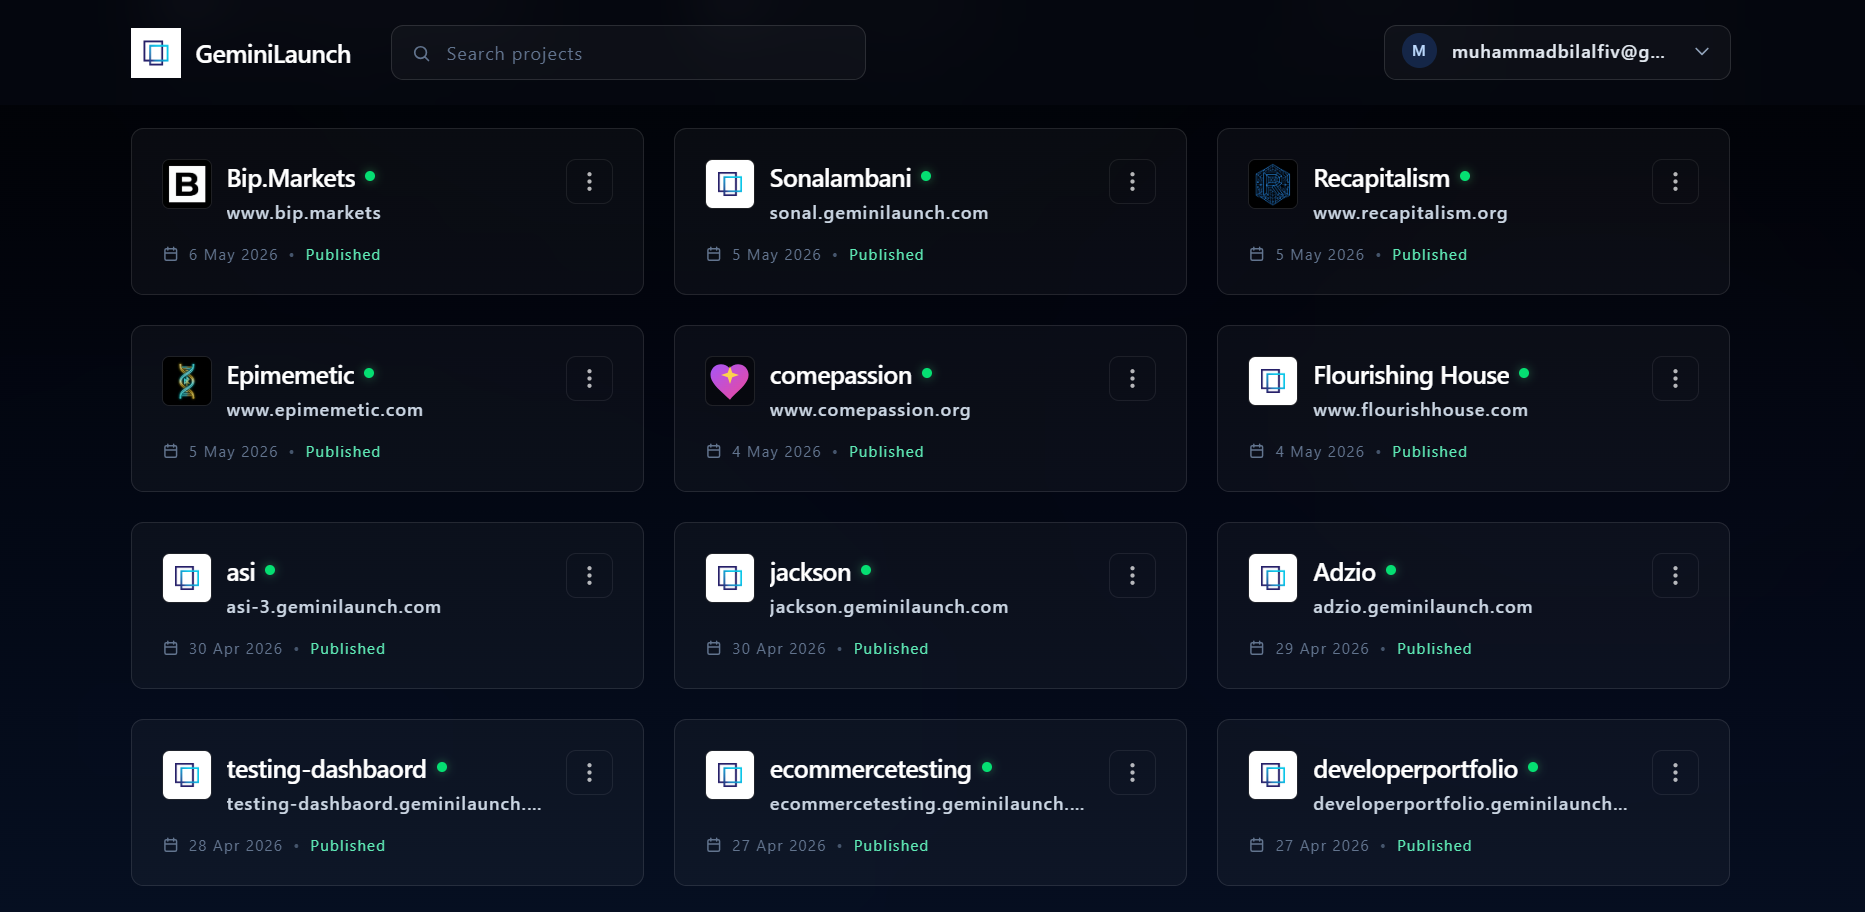Open the jackson project title
The image size is (1865, 912).
click(810, 572)
